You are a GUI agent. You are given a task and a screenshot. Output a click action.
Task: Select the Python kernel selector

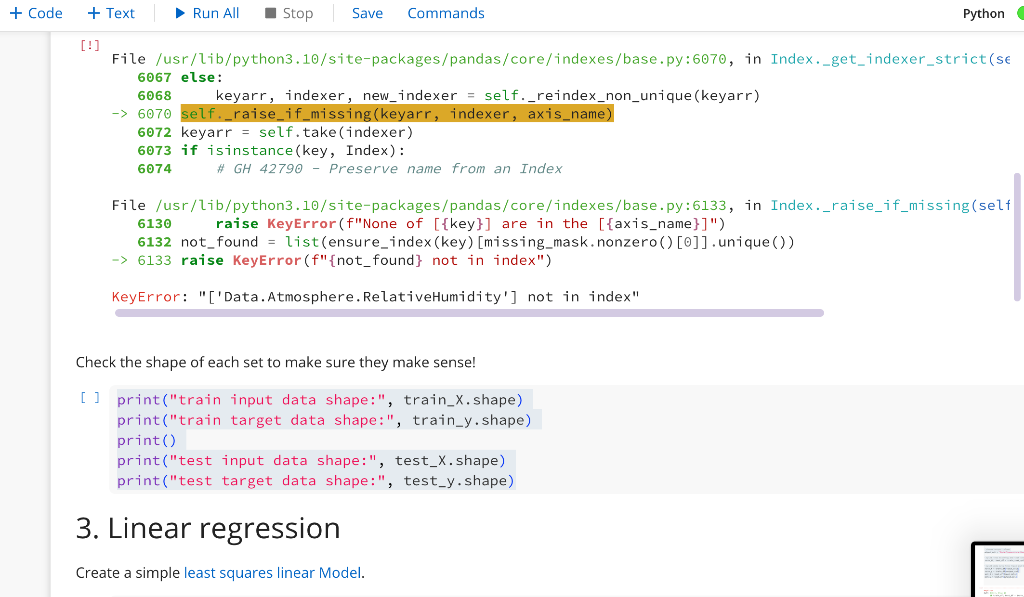(982, 13)
